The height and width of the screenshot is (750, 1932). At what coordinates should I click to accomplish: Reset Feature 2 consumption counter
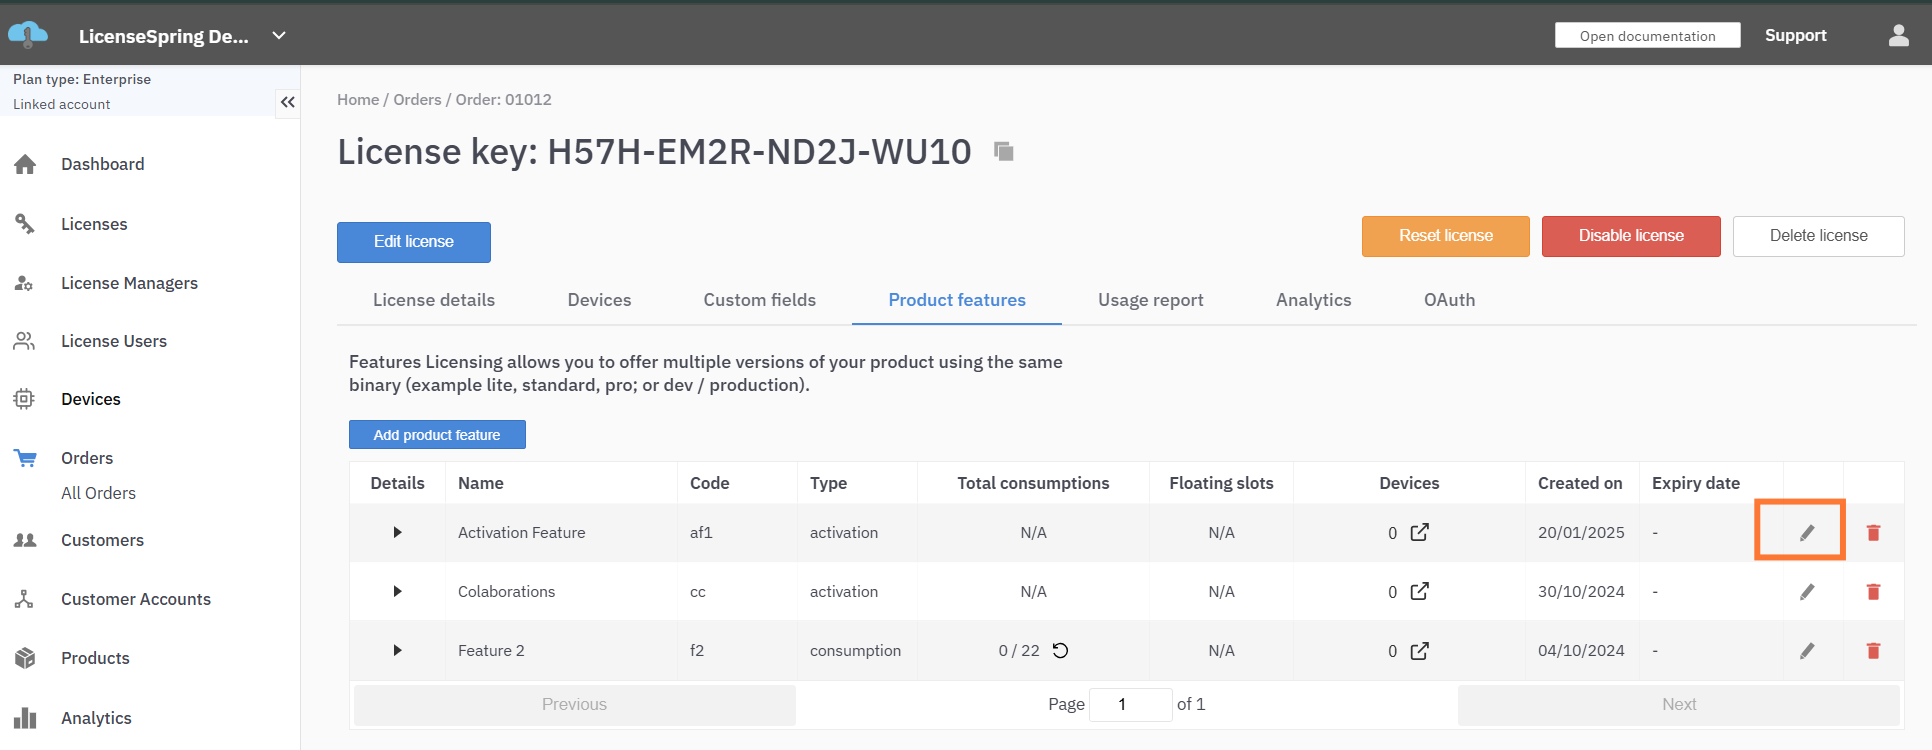click(1061, 651)
